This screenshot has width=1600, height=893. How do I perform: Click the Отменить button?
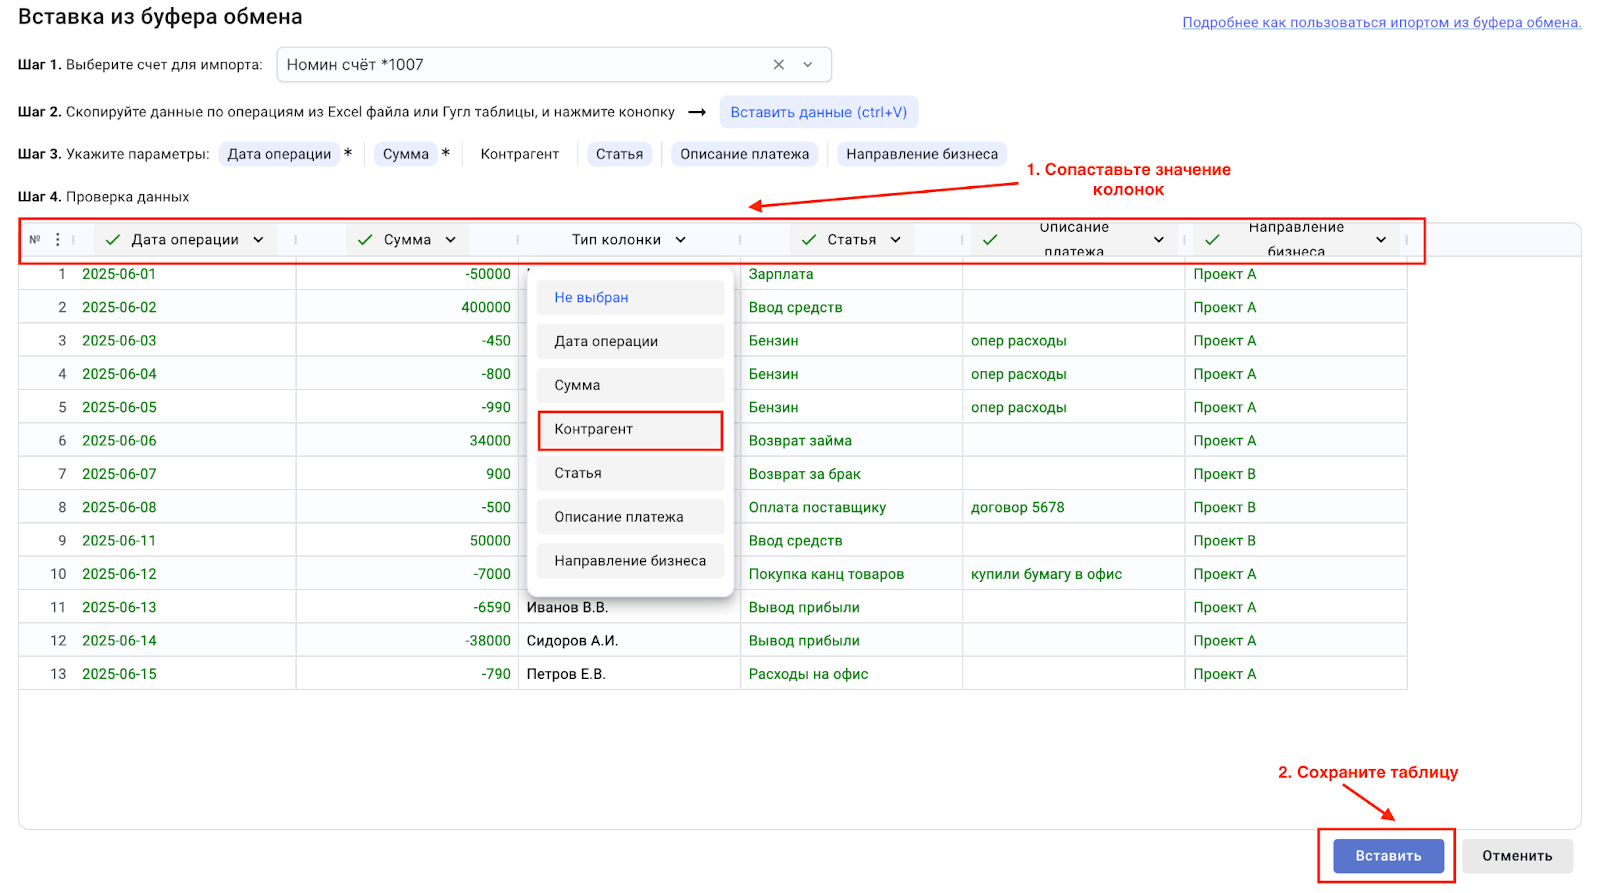point(1516,856)
